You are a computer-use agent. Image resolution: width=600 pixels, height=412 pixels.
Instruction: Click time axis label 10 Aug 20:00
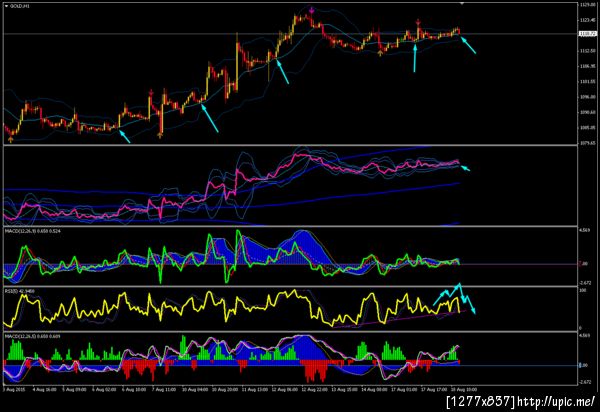224,389
